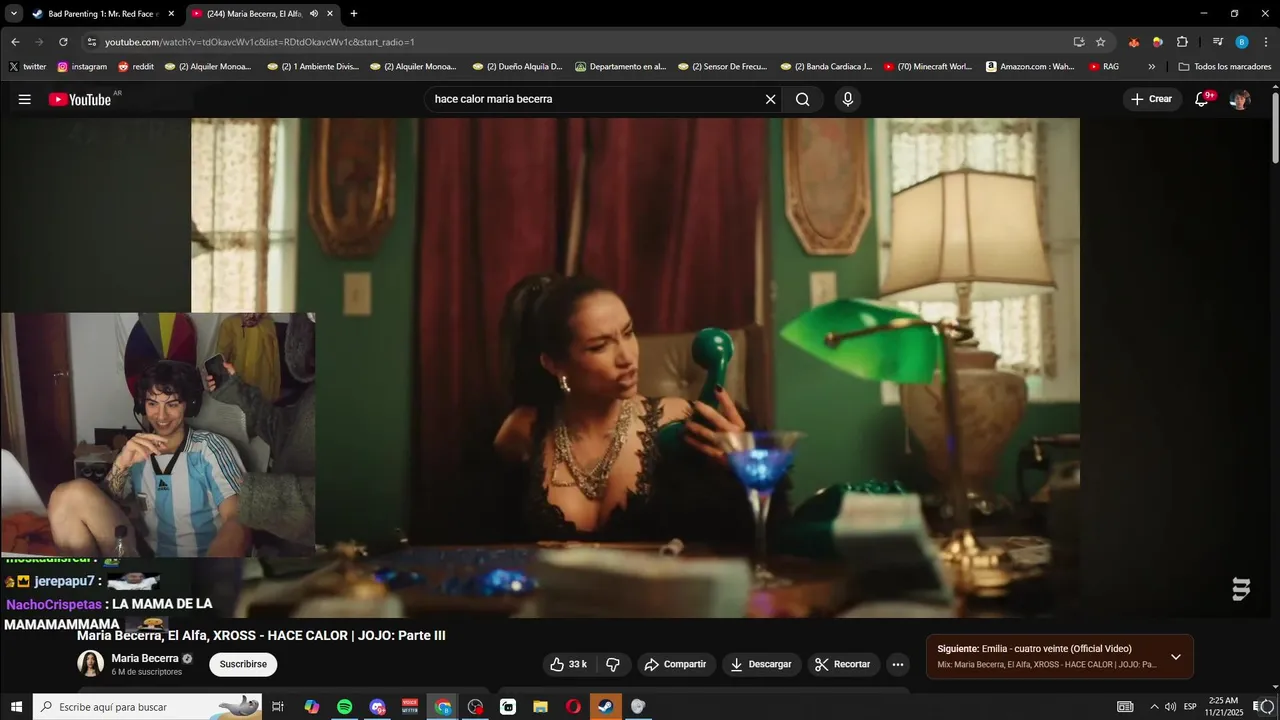Screen dimensions: 1280x720
Task: Open the Opera browser from taskbar
Action: (573, 707)
